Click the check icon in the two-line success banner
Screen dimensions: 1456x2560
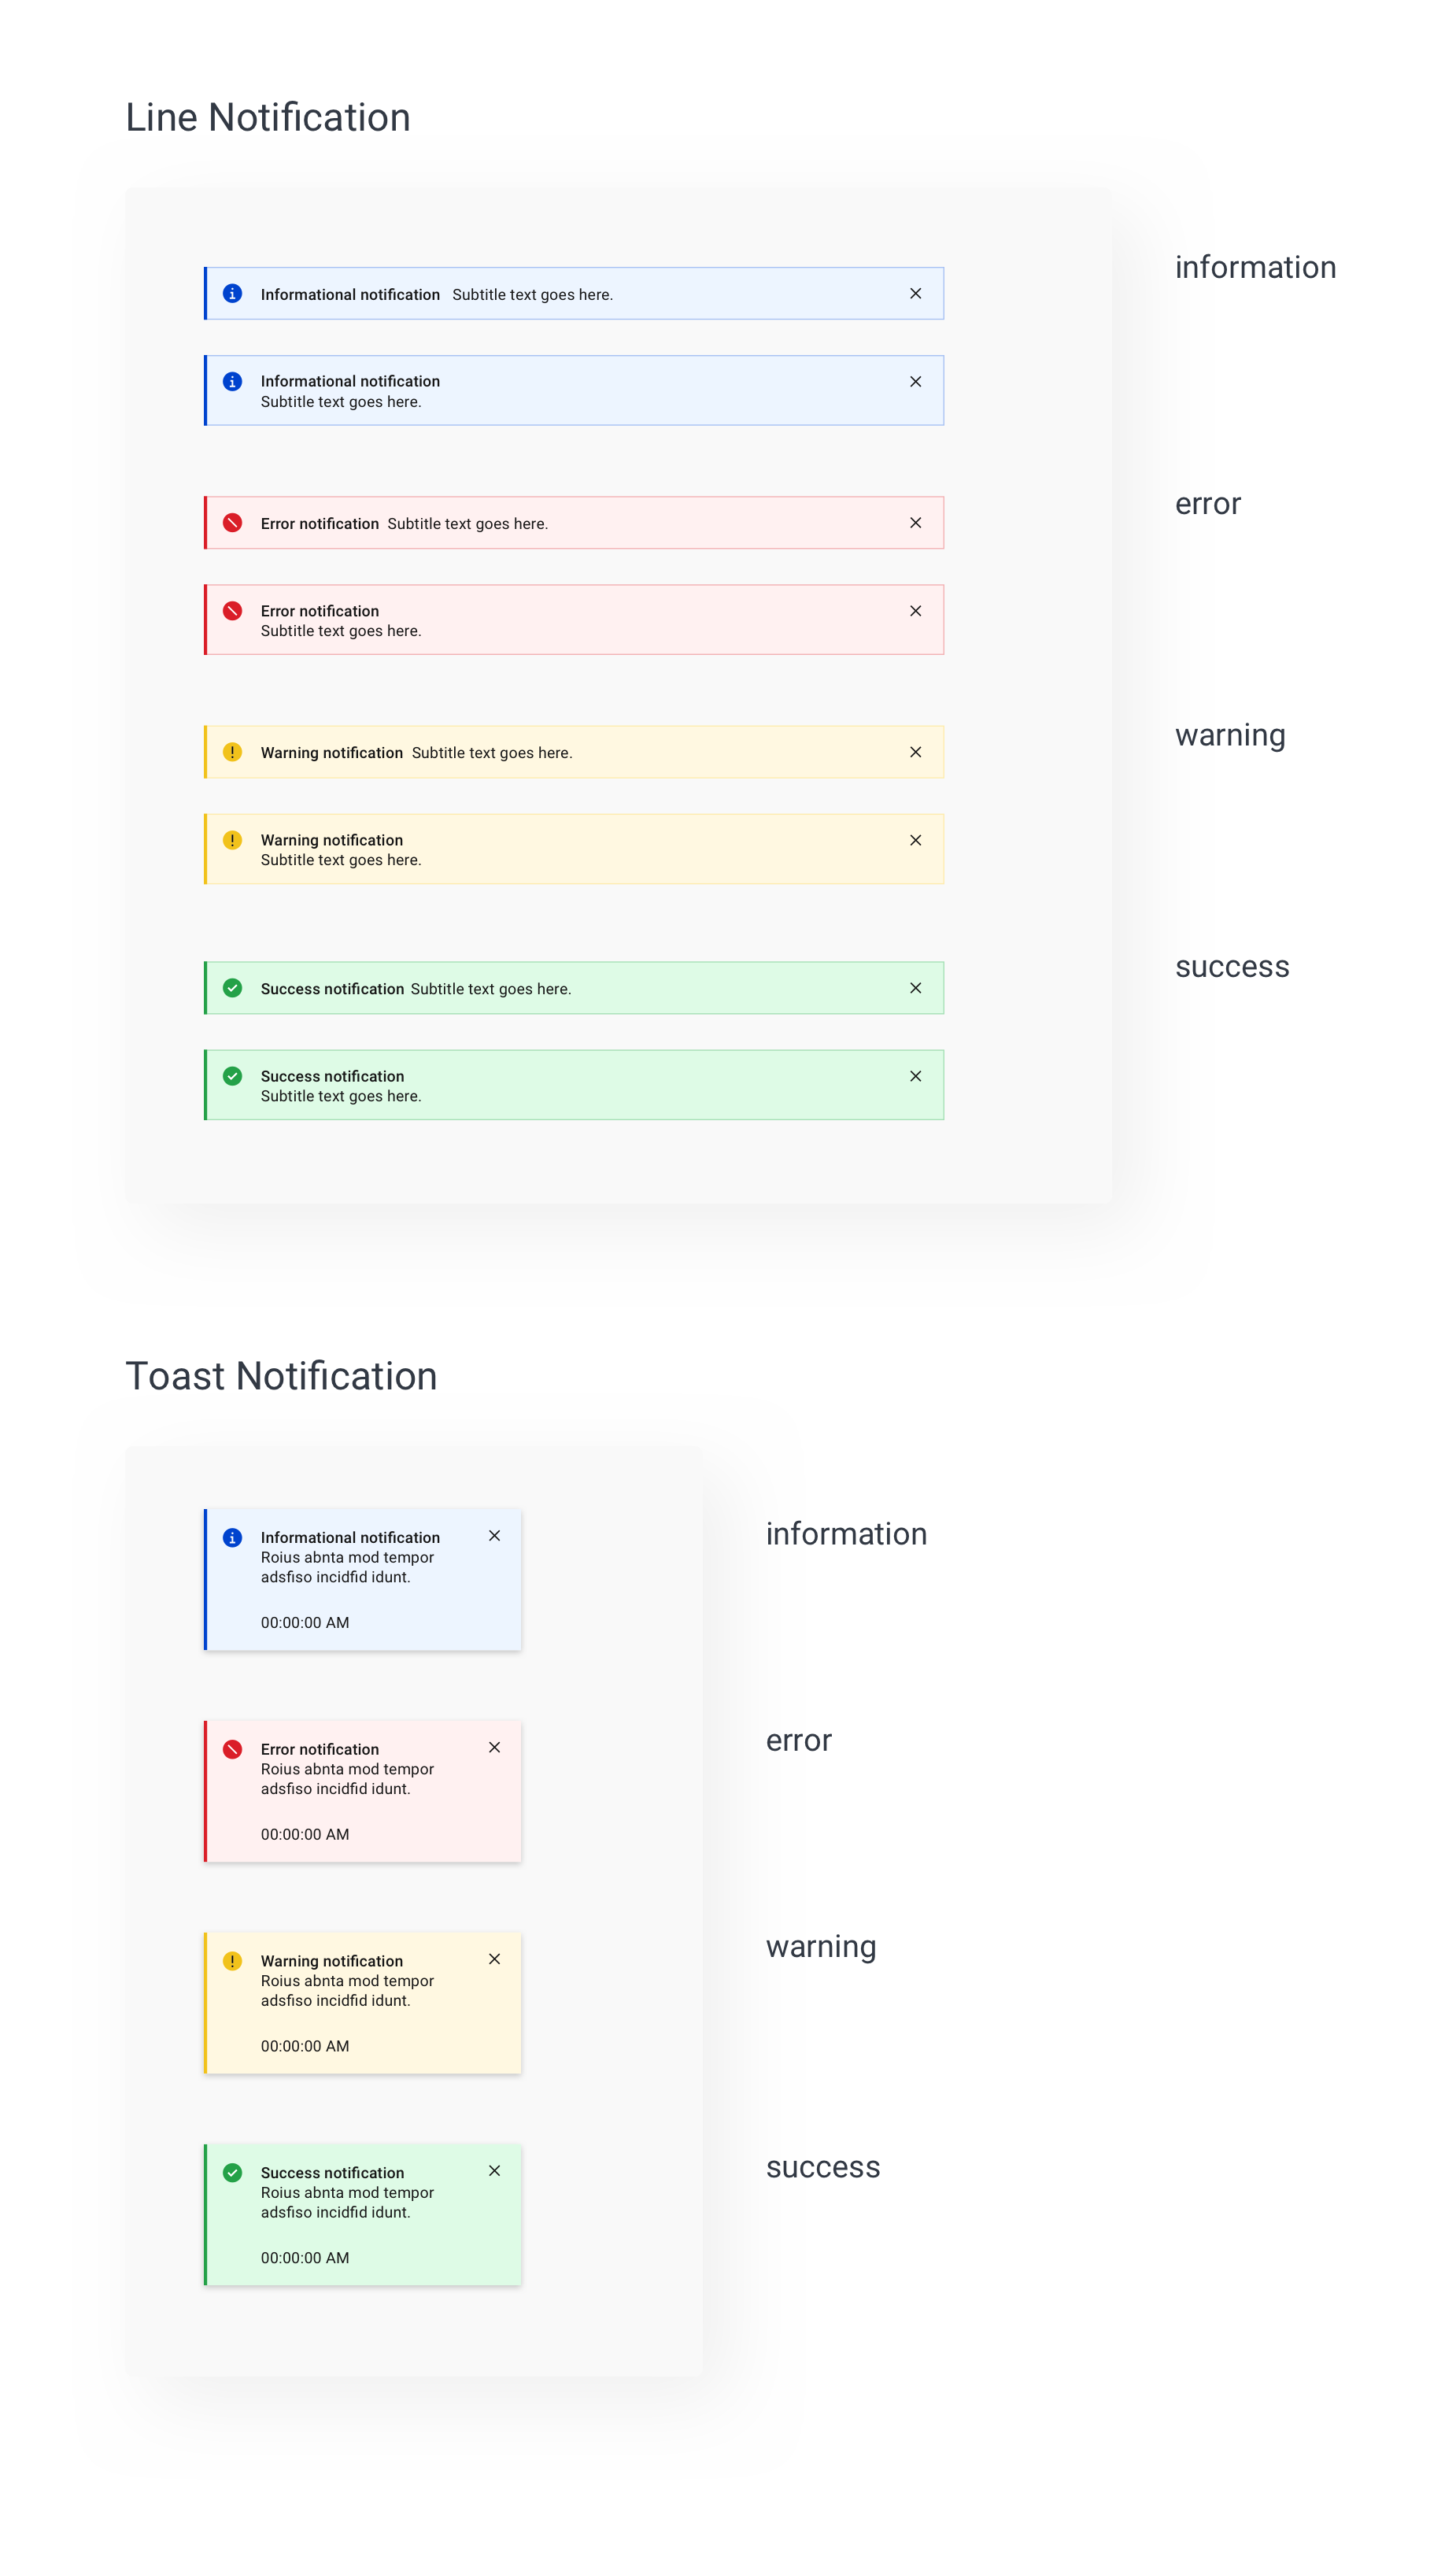[x=232, y=1076]
